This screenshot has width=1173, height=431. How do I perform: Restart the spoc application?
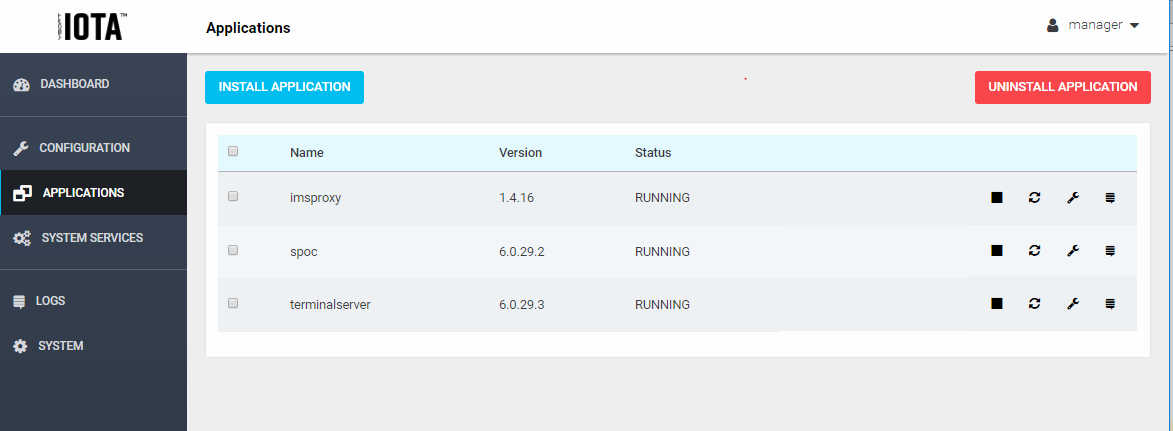coord(1034,251)
